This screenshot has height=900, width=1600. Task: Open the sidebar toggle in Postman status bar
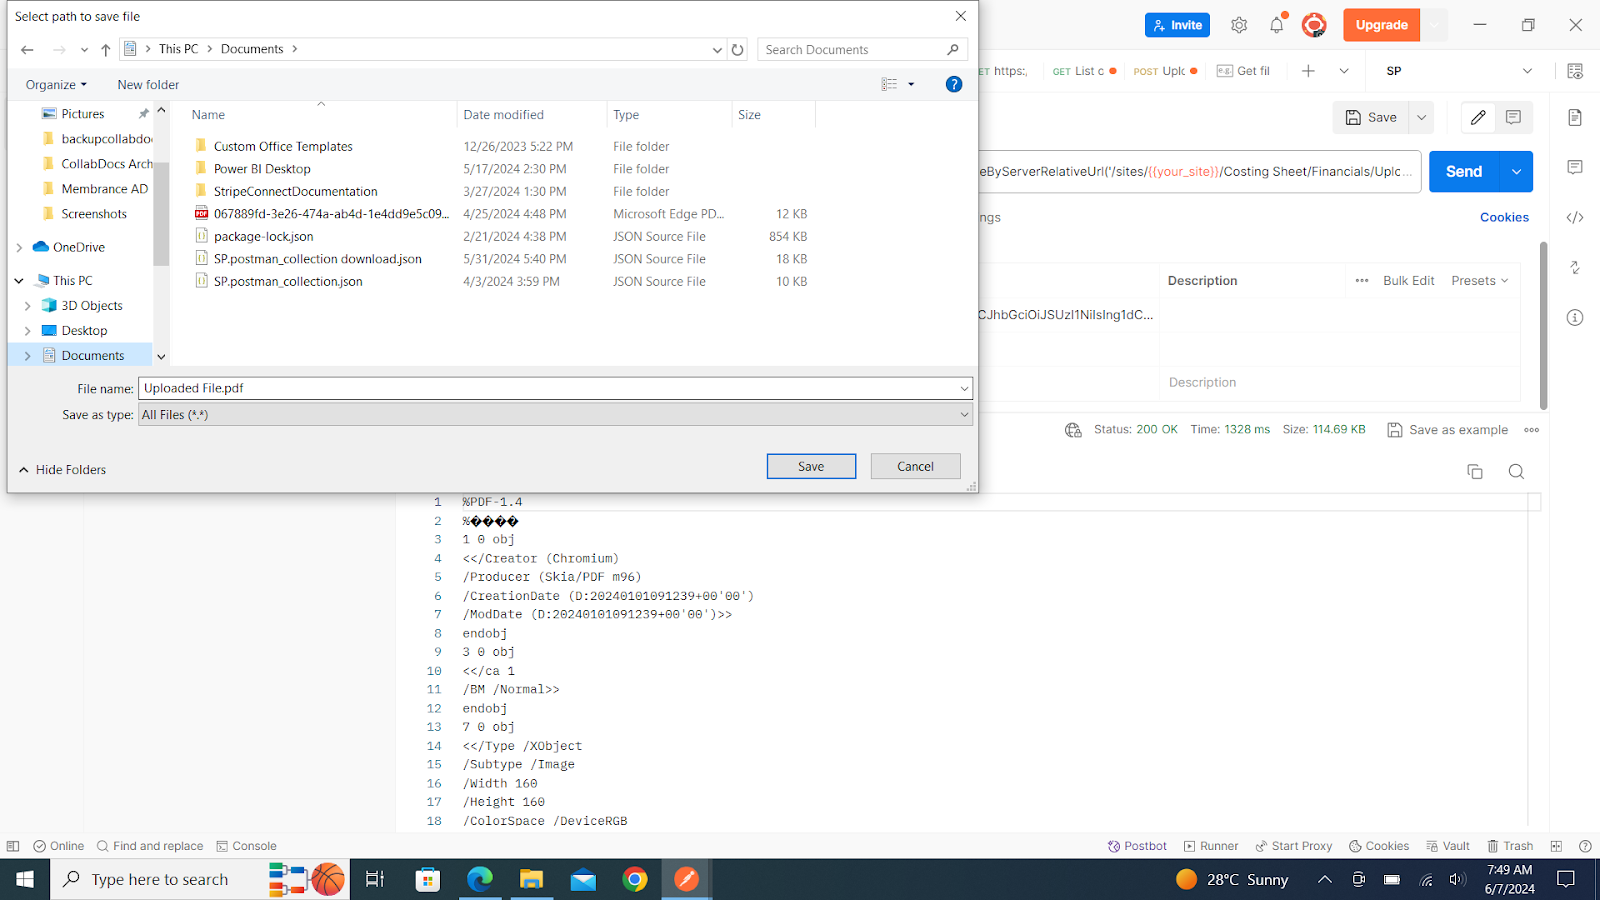pyautogui.click(x=13, y=846)
